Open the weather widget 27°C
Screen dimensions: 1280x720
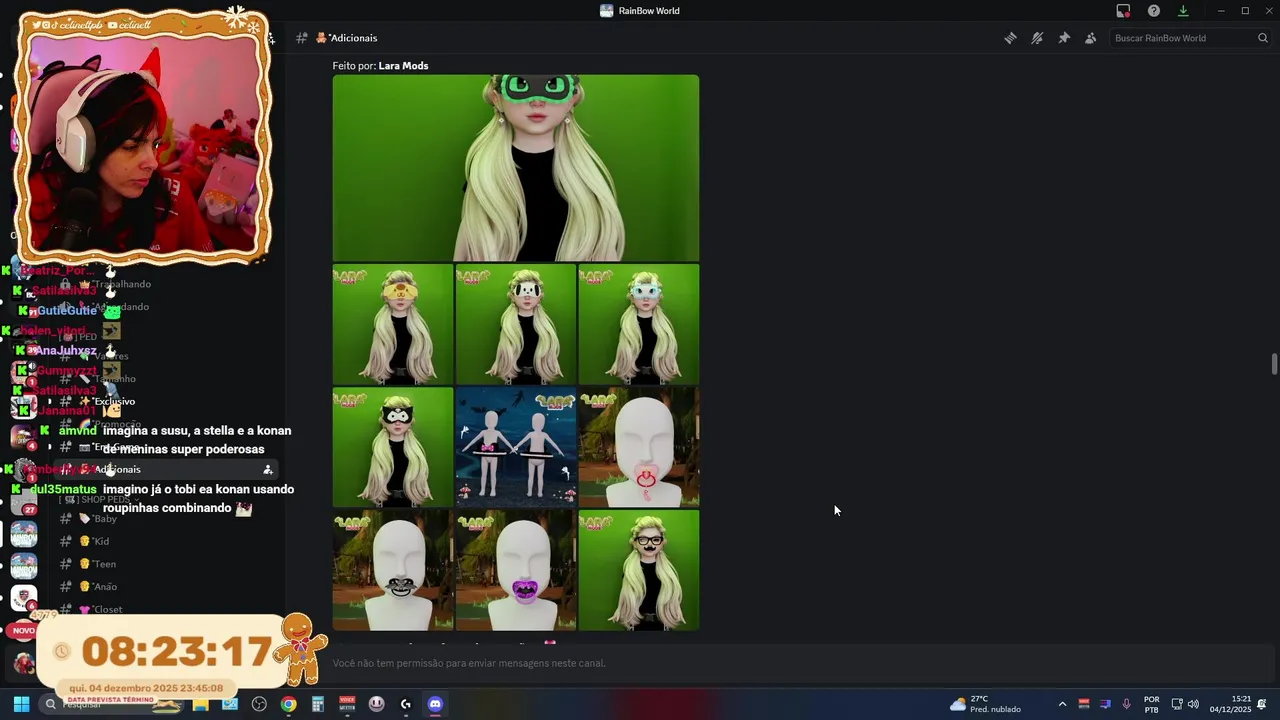pyautogui.click(x=986, y=704)
